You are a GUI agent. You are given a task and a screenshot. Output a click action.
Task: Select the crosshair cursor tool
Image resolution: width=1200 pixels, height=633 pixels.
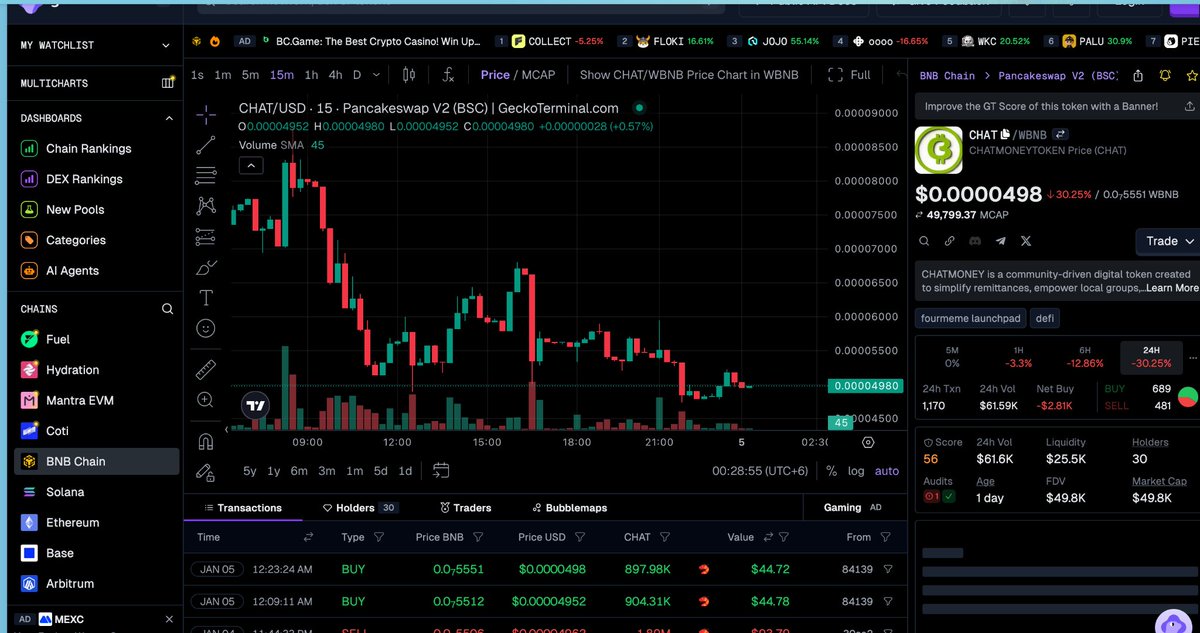pos(206,115)
